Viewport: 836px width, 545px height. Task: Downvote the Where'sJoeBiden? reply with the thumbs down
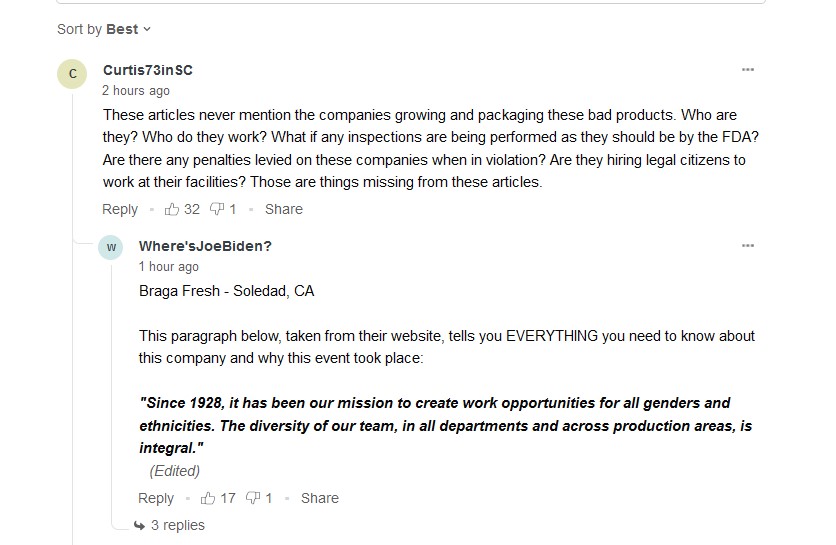pyautogui.click(x=253, y=498)
